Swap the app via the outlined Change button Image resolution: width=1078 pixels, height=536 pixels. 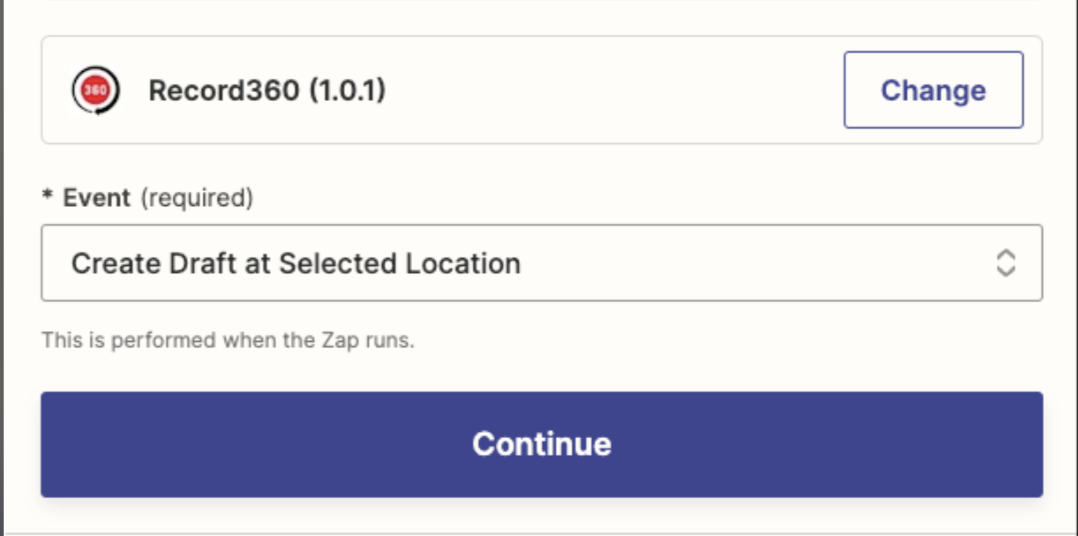coord(934,90)
